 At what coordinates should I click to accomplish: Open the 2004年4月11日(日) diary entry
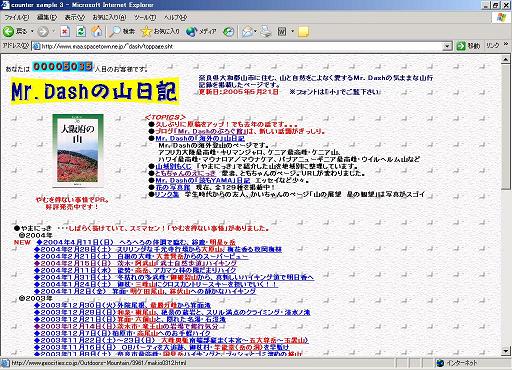(136, 242)
